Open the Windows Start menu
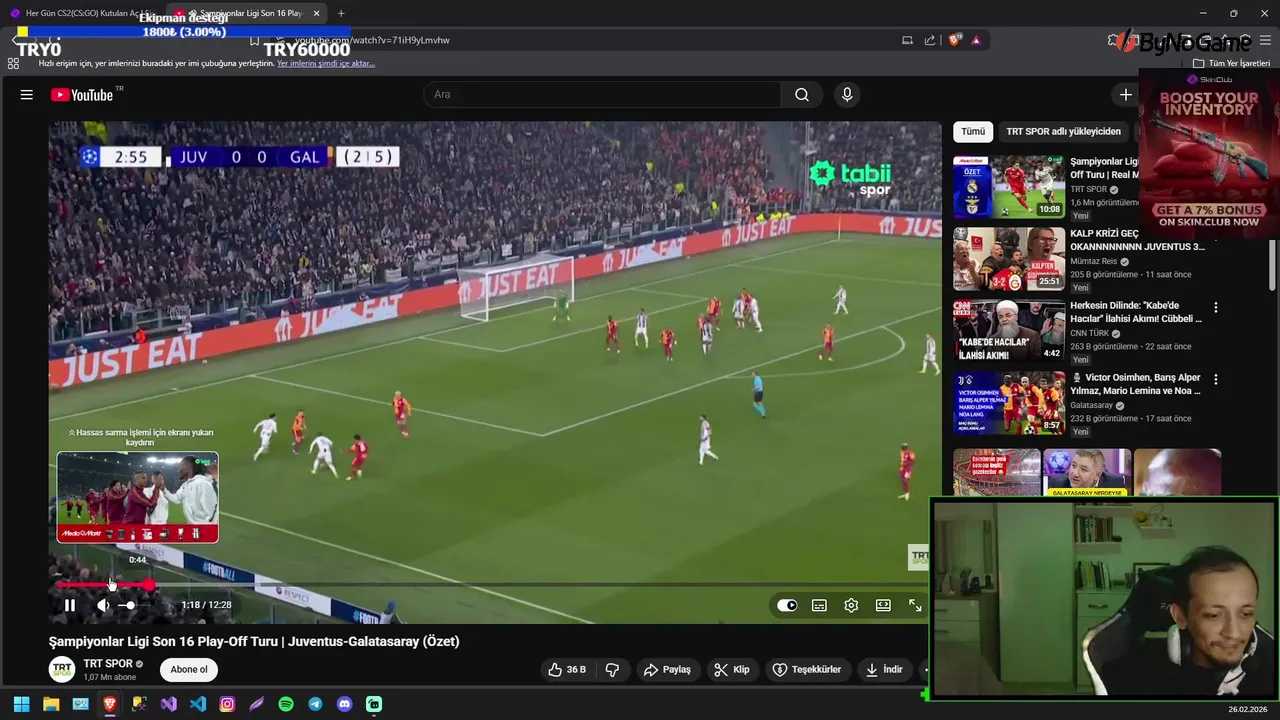 pyautogui.click(x=21, y=704)
